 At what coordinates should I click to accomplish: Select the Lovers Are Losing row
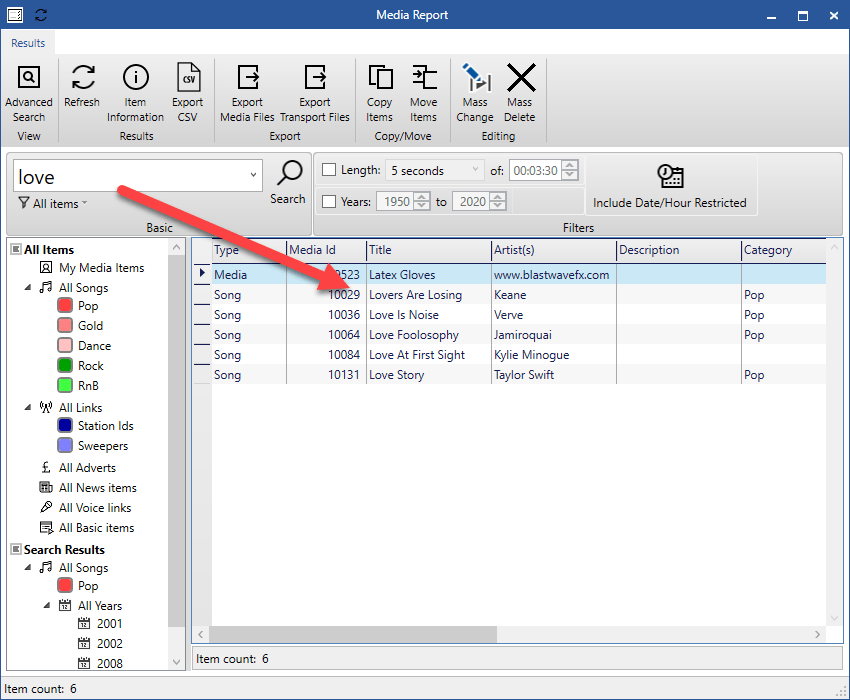[519, 295]
